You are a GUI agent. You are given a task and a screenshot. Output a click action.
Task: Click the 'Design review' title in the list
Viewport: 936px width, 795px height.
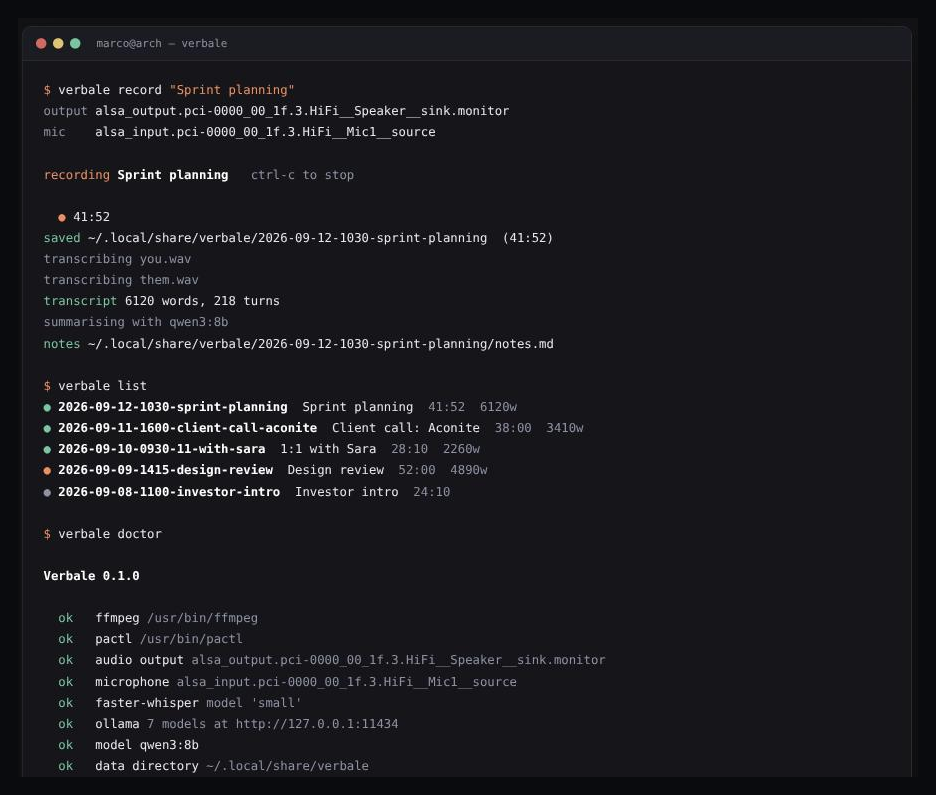tap(335, 470)
